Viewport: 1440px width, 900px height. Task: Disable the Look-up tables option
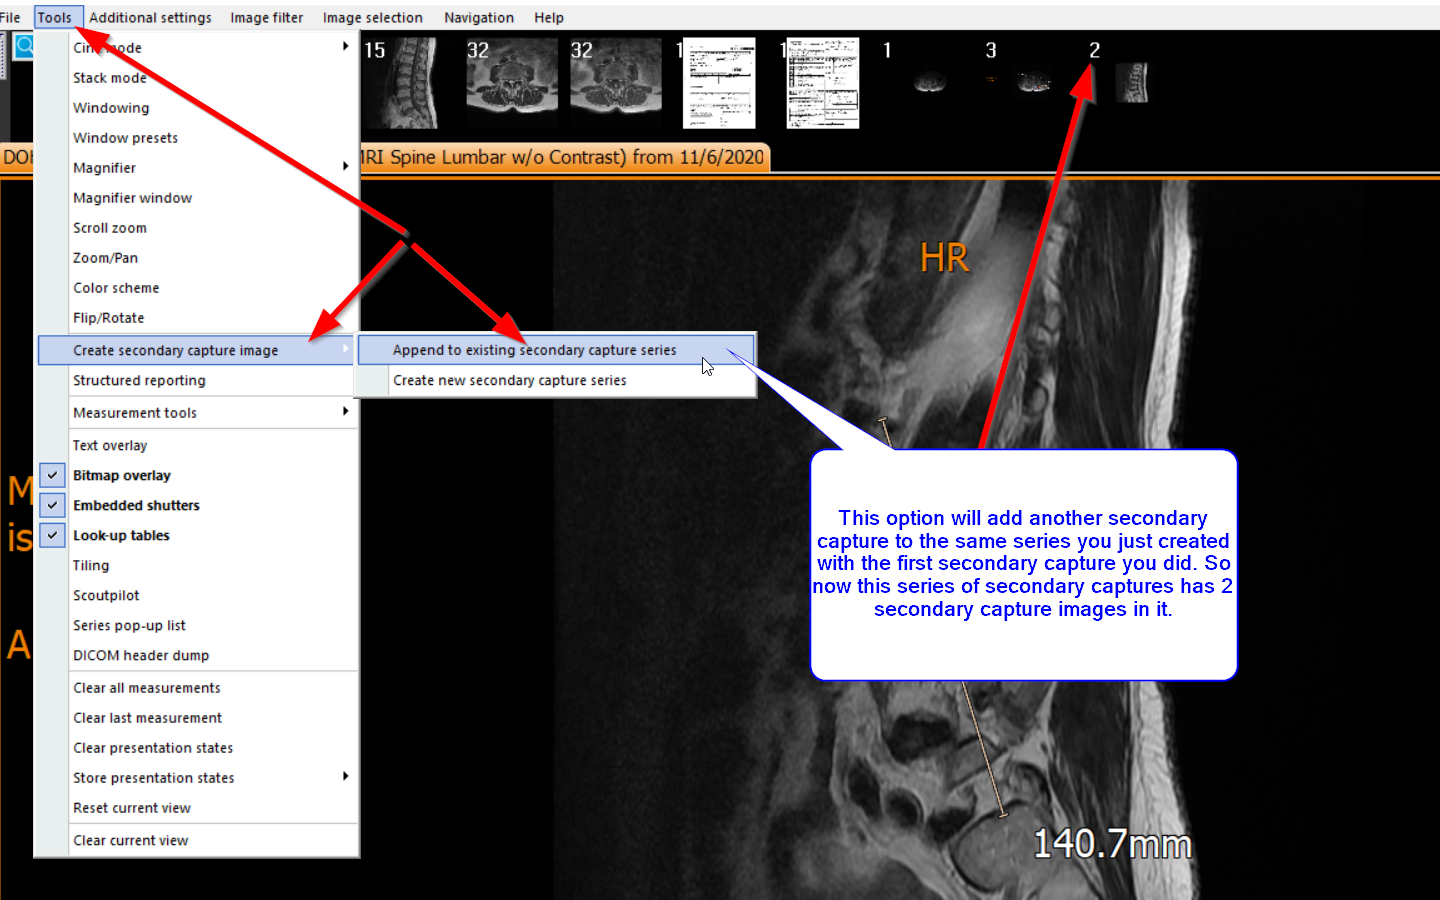pos(53,535)
